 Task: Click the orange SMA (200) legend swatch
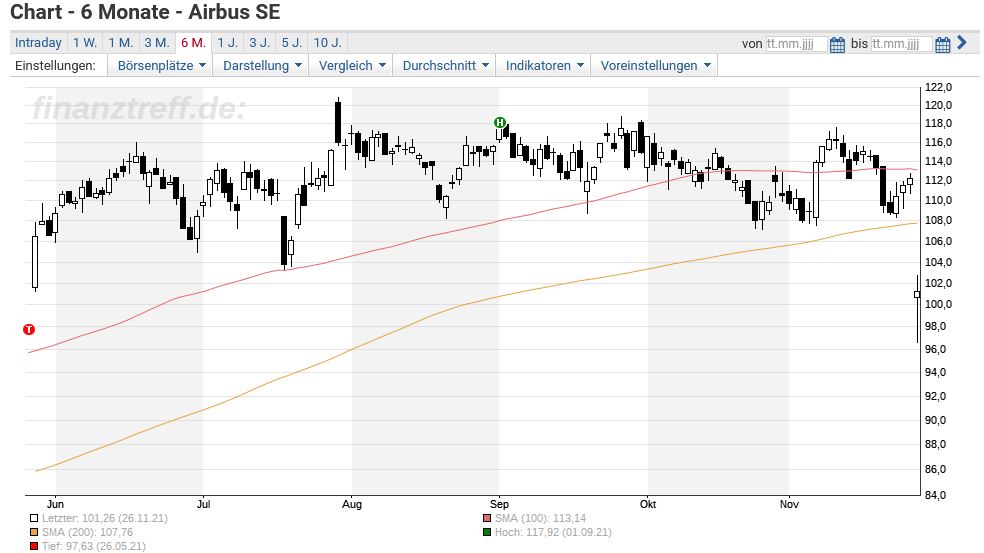coord(34,533)
